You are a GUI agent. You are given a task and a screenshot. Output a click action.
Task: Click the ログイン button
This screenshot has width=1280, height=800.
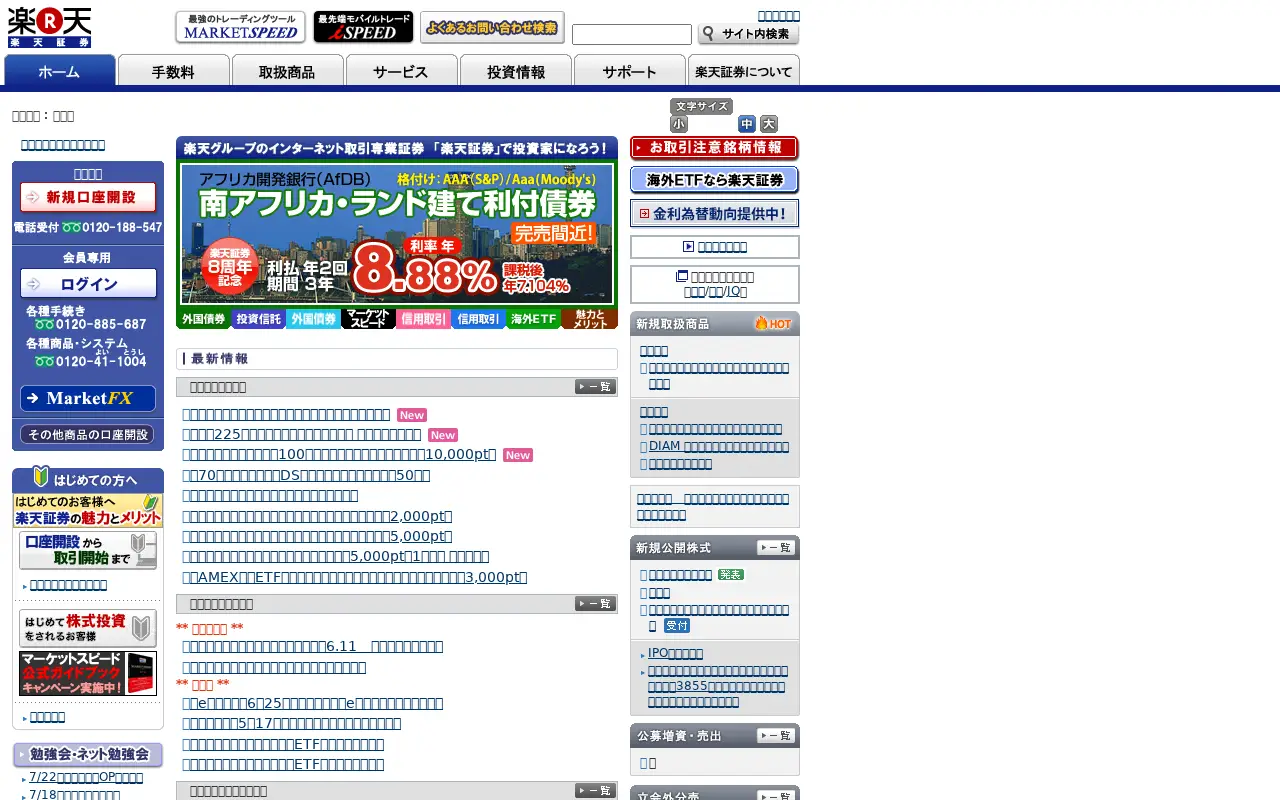[x=88, y=284]
